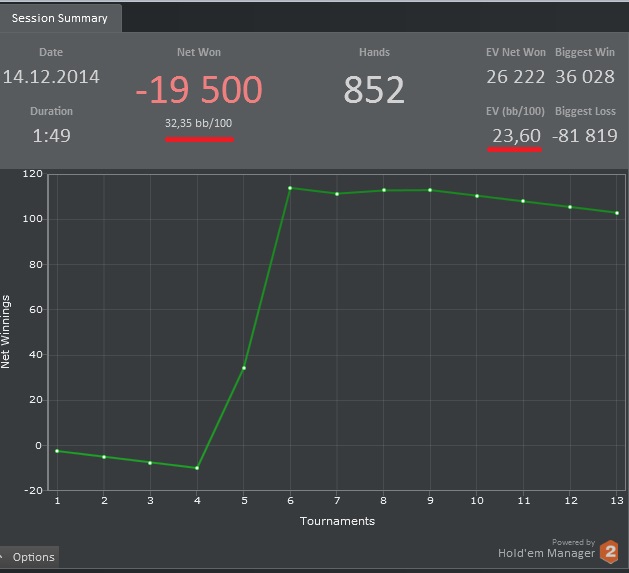Click the Duration heading label

point(51,111)
